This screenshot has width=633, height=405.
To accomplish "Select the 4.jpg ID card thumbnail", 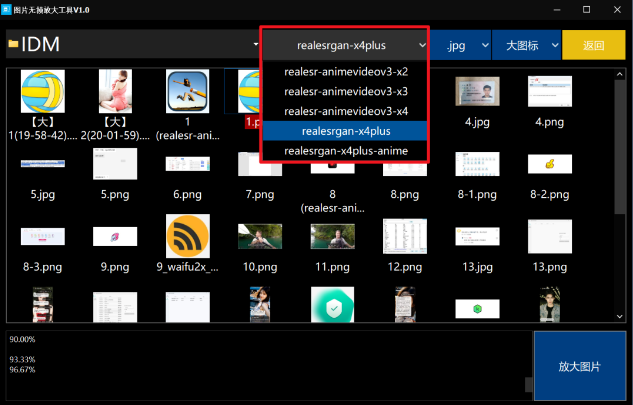I will click(477, 91).
